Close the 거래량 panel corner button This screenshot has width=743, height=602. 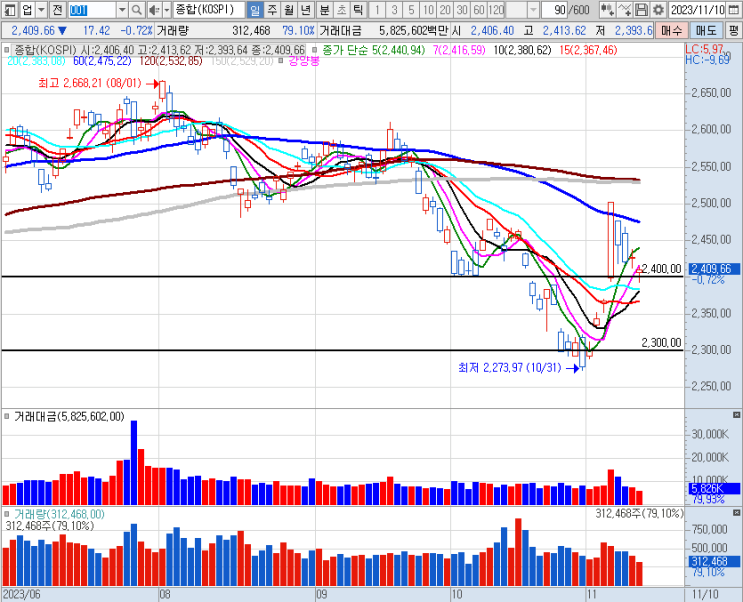pyautogui.click(x=736, y=512)
